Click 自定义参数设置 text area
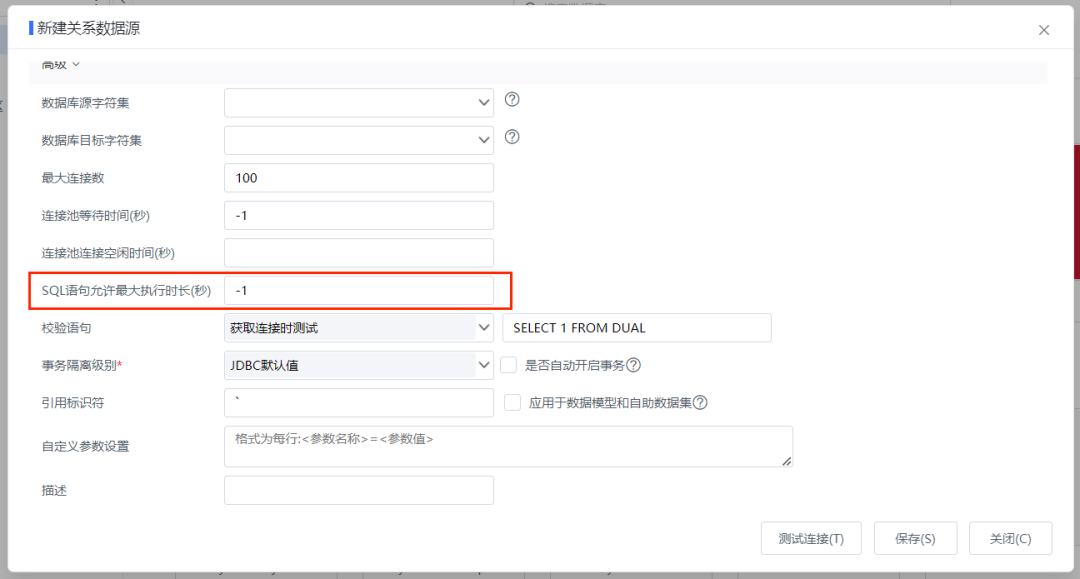The width and height of the screenshot is (1080, 579). (x=508, y=446)
